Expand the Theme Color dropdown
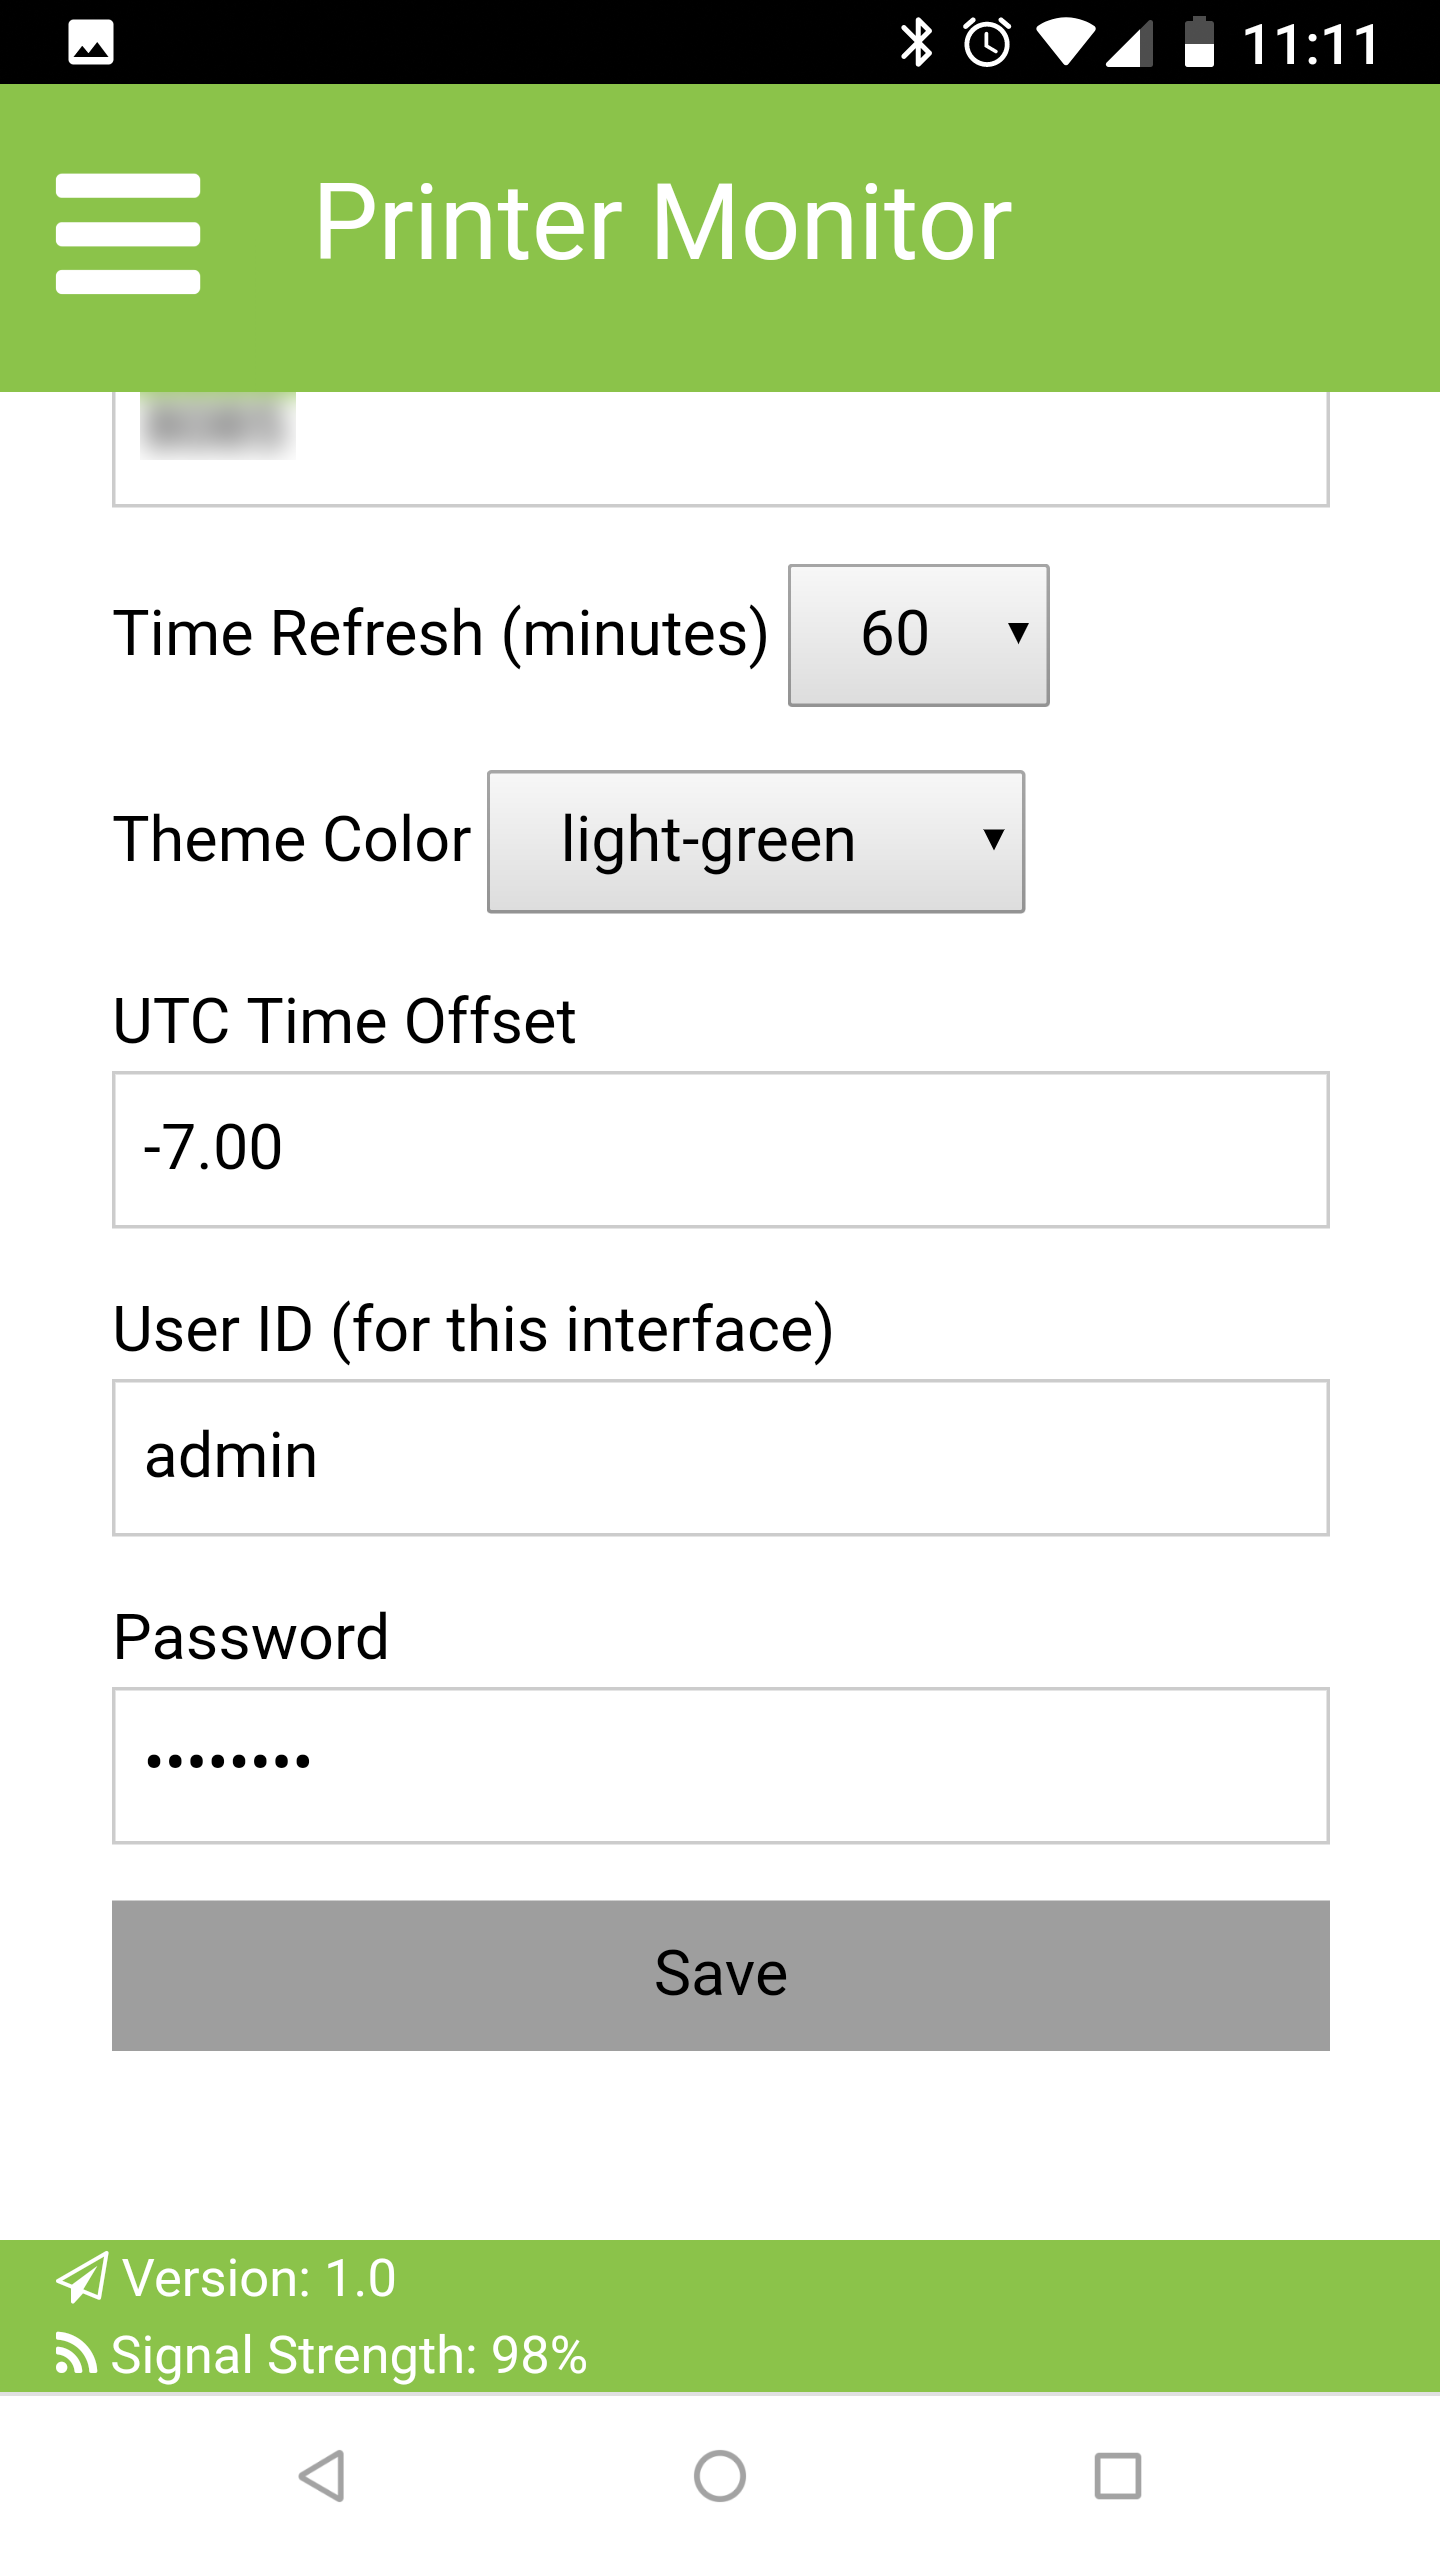Screen dimensions: 1440x2560 (x=756, y=841)
